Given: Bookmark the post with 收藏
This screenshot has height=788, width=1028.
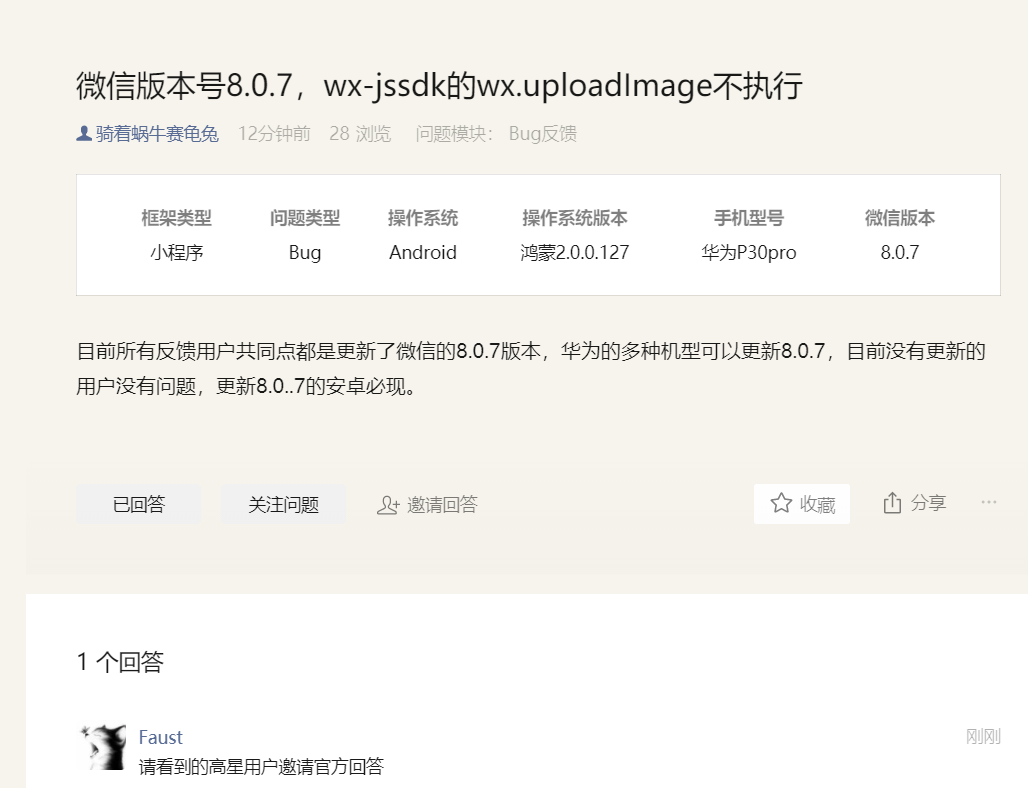Looking at the screenshot, I should point(802,503).
